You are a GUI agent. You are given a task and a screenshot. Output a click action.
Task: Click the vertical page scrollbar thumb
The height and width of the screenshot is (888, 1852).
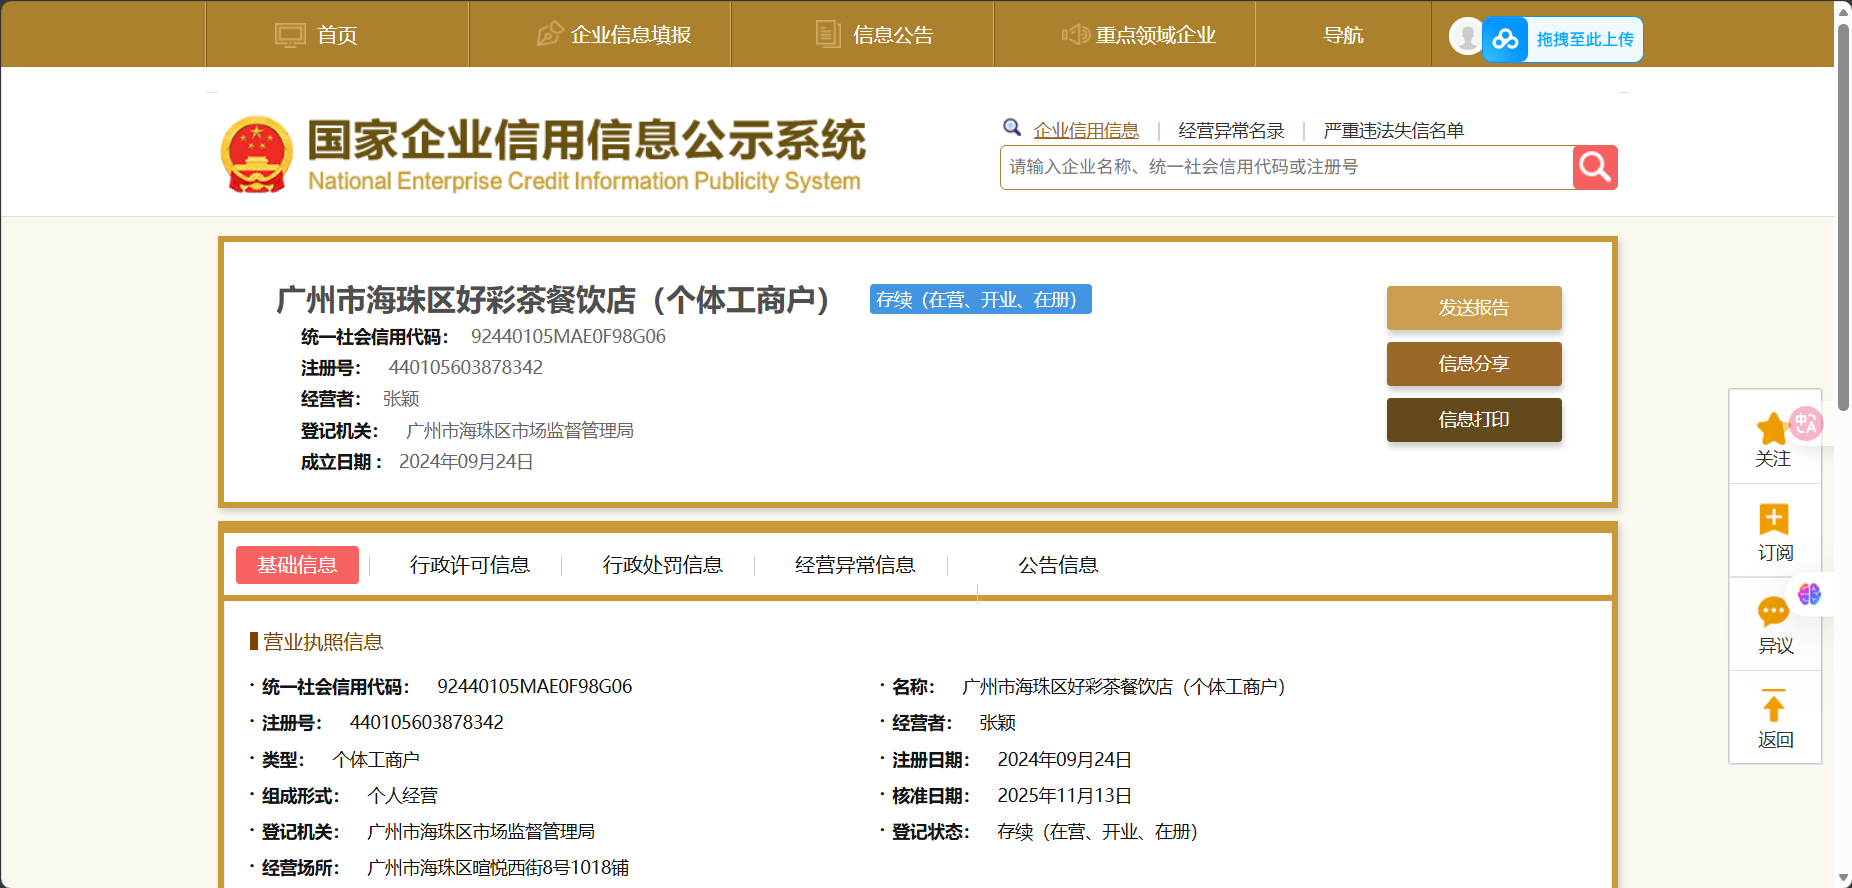point(1843,215)
